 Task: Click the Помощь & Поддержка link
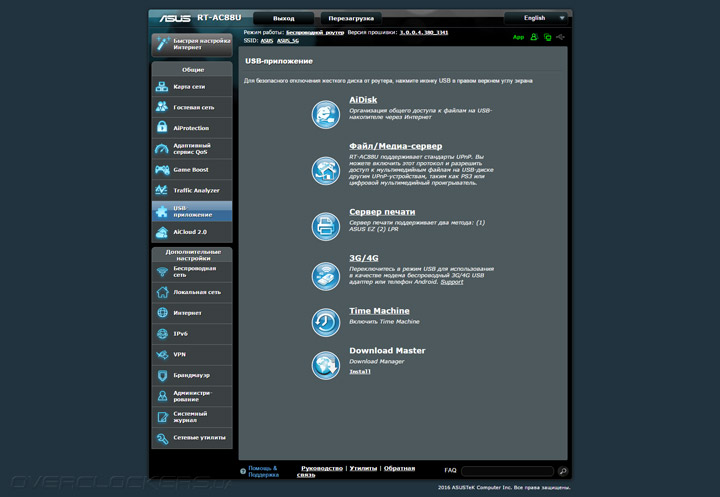263,471
